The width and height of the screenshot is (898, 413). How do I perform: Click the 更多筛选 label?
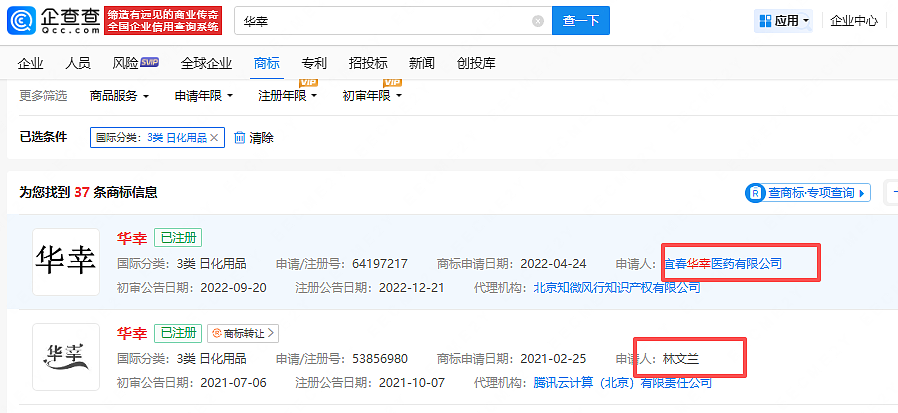pos(43,96)
